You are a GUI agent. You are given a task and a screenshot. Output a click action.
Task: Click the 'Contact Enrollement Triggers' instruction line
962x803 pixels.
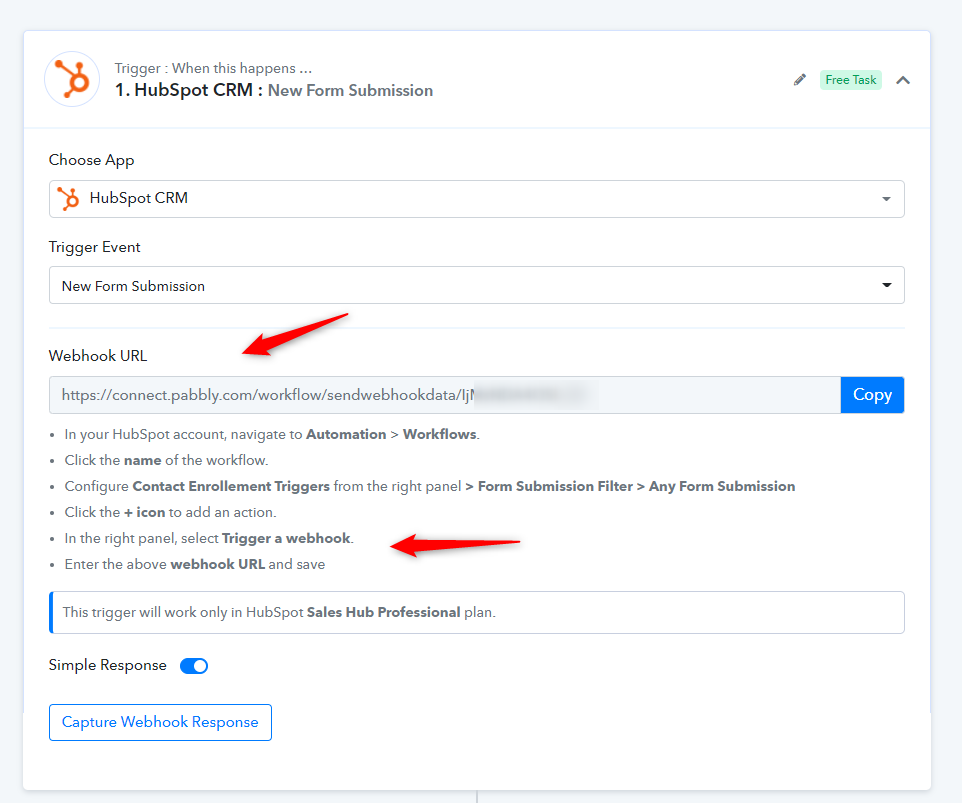tap(429, 486)
